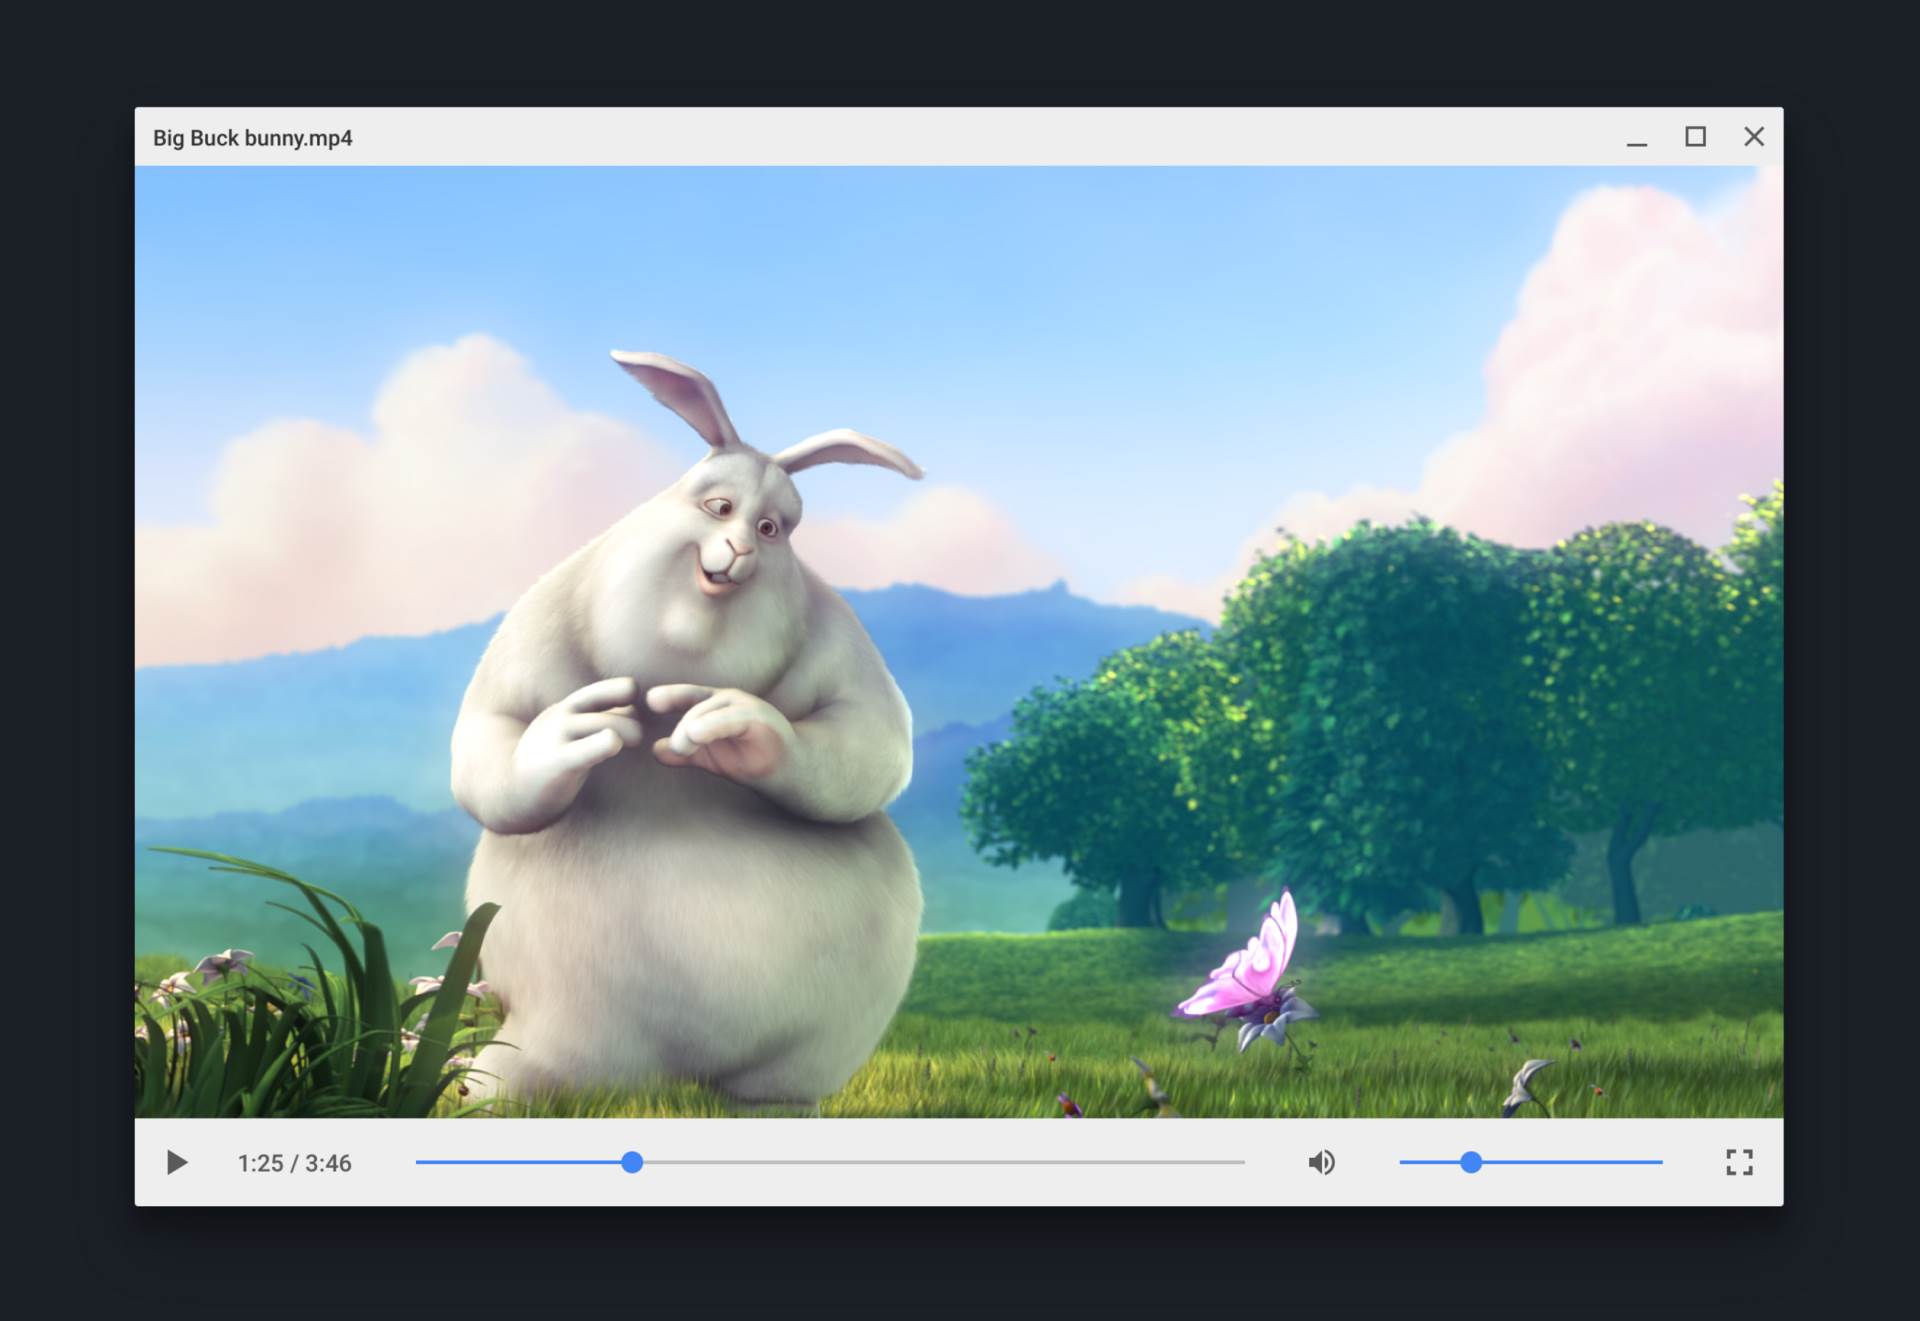Image resolution: width=1920 pixels, height=1321 pixels.
Task: Mute audio with the speaker icon
Action: click(1321, 1162)
